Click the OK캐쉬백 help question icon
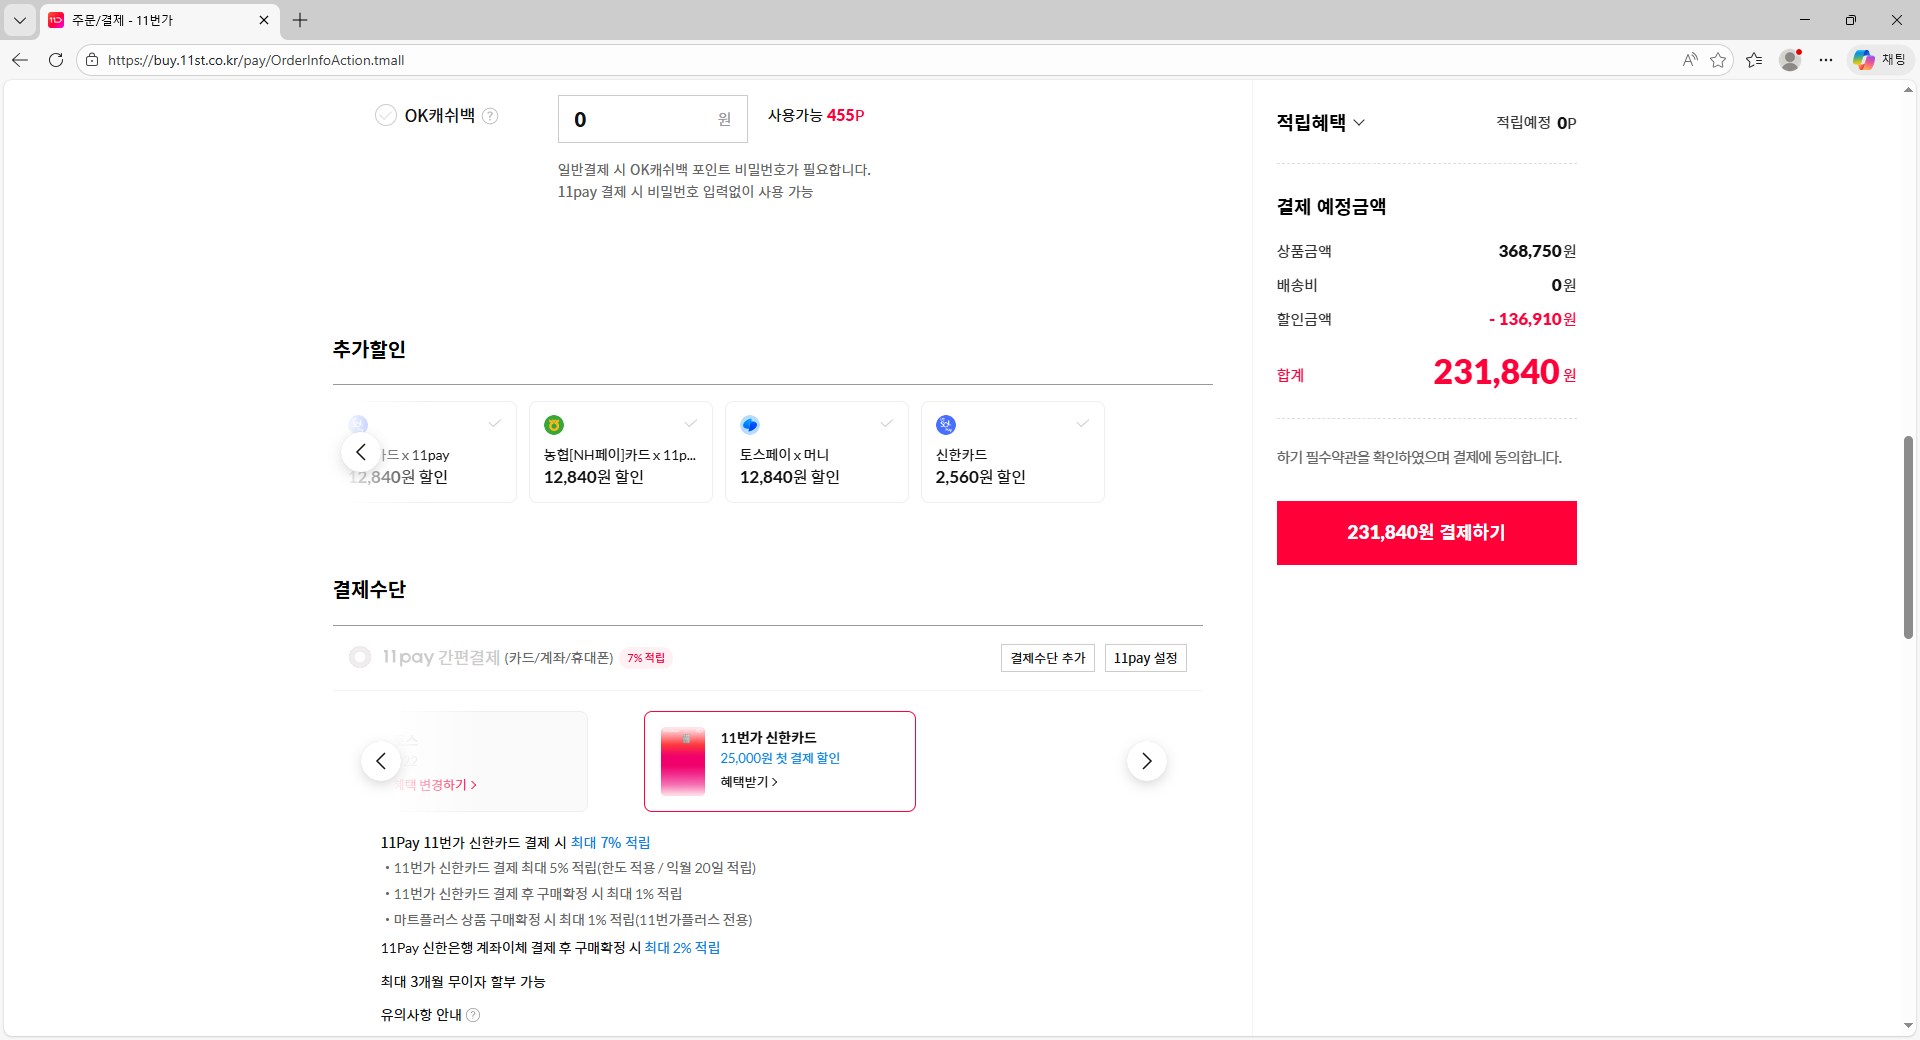The height and width of the screenshot is (1040, 1920). coord(490,116)
